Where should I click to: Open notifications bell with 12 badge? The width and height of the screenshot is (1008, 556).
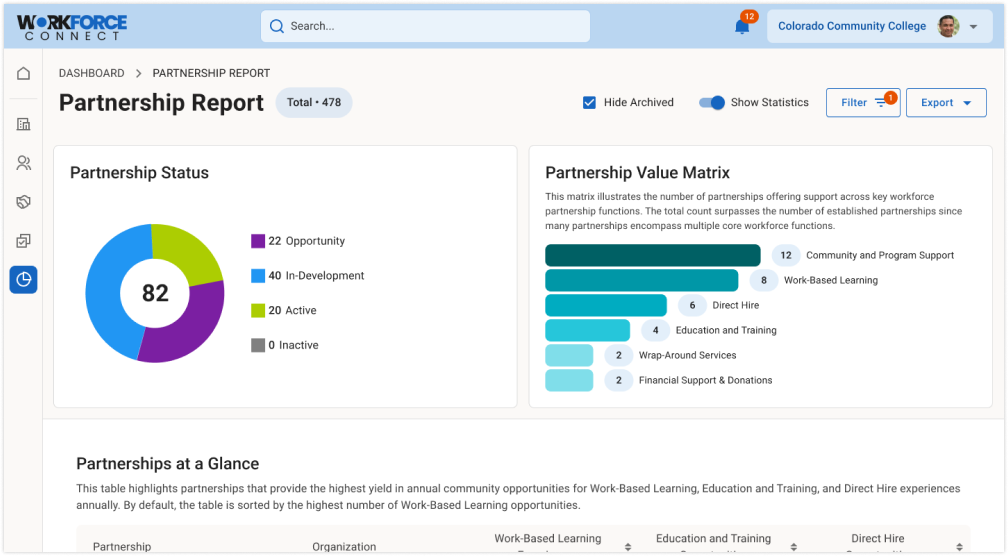[742, 26]
